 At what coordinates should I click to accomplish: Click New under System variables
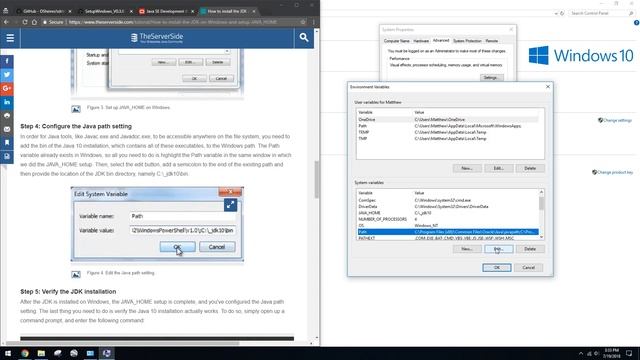(x=467, y=249)
